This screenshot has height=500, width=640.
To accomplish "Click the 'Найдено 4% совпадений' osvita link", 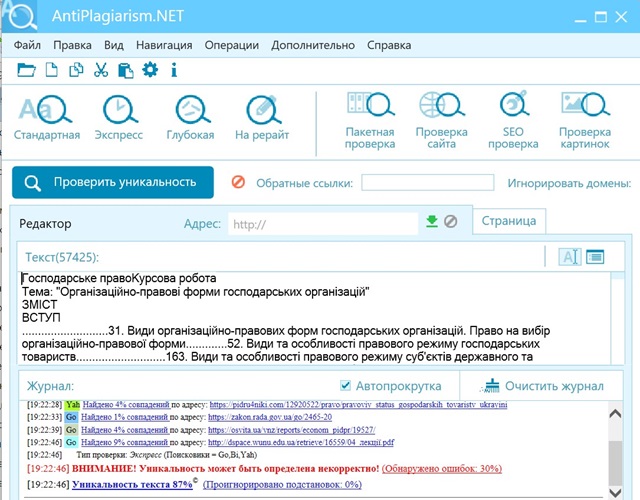I will tap(124, 430).
